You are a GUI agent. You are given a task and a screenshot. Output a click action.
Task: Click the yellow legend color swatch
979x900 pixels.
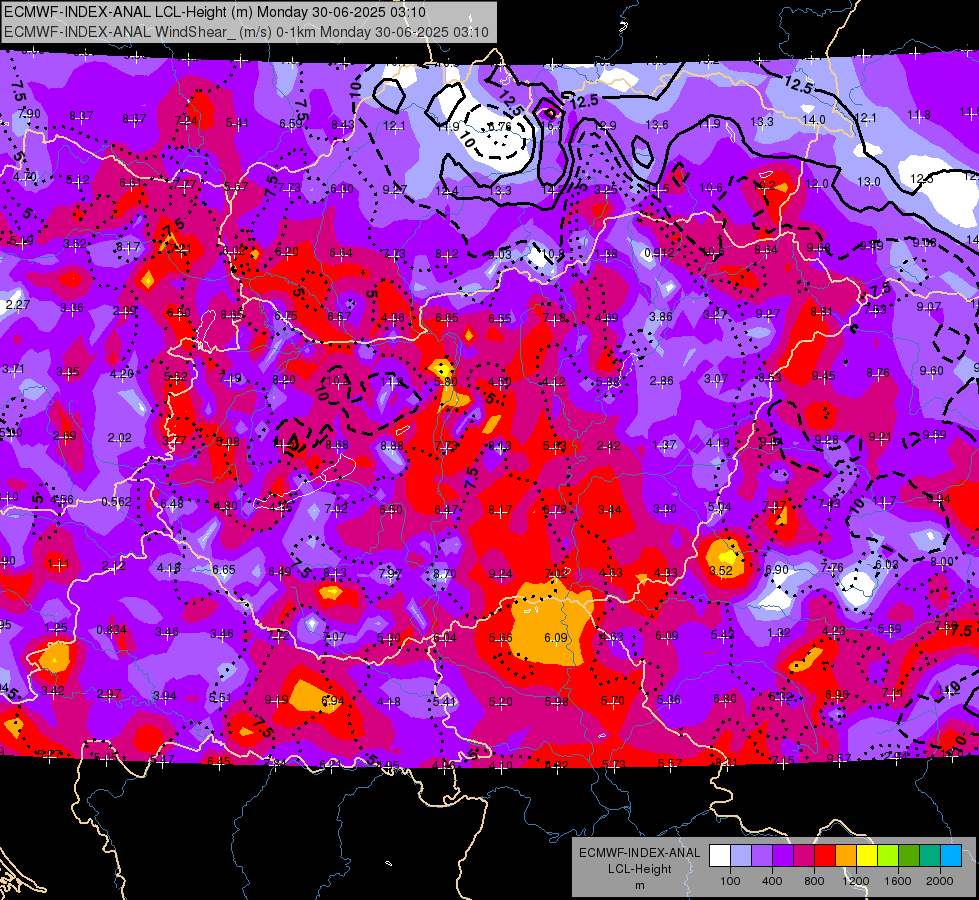(x=867, y=856)
